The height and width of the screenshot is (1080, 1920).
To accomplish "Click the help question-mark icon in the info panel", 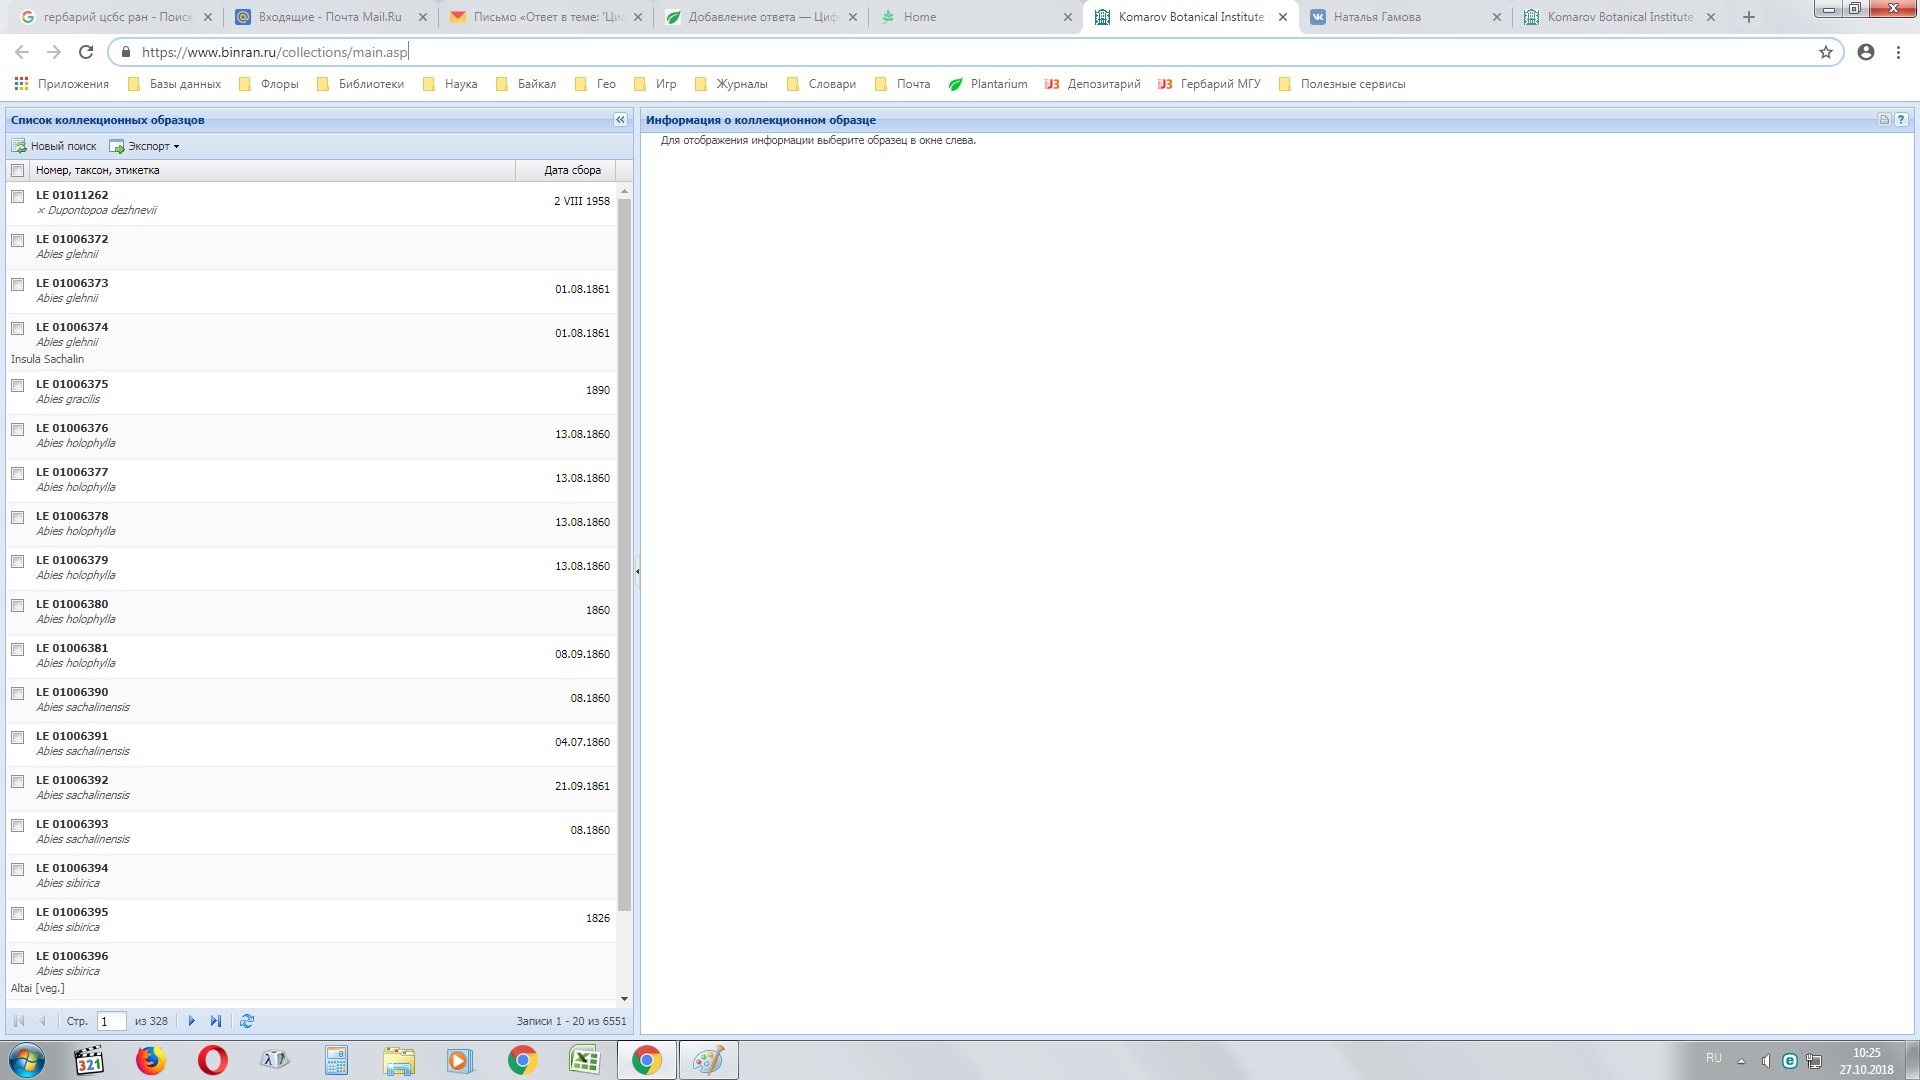I will point(1901,120).
